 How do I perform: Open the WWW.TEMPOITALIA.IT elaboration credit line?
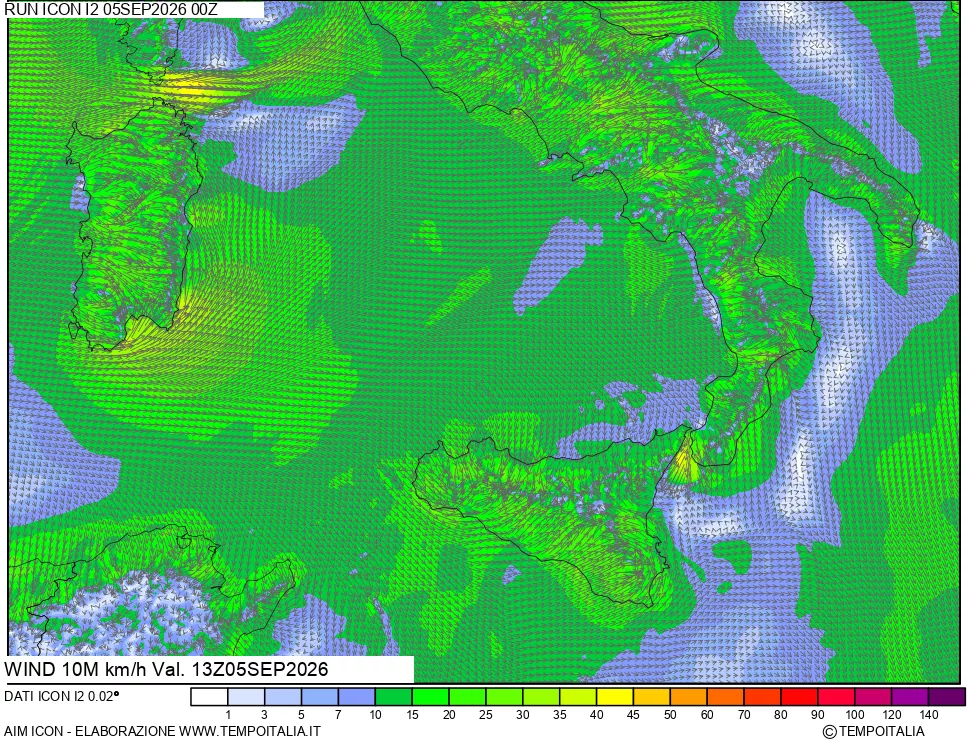point(162,731)
